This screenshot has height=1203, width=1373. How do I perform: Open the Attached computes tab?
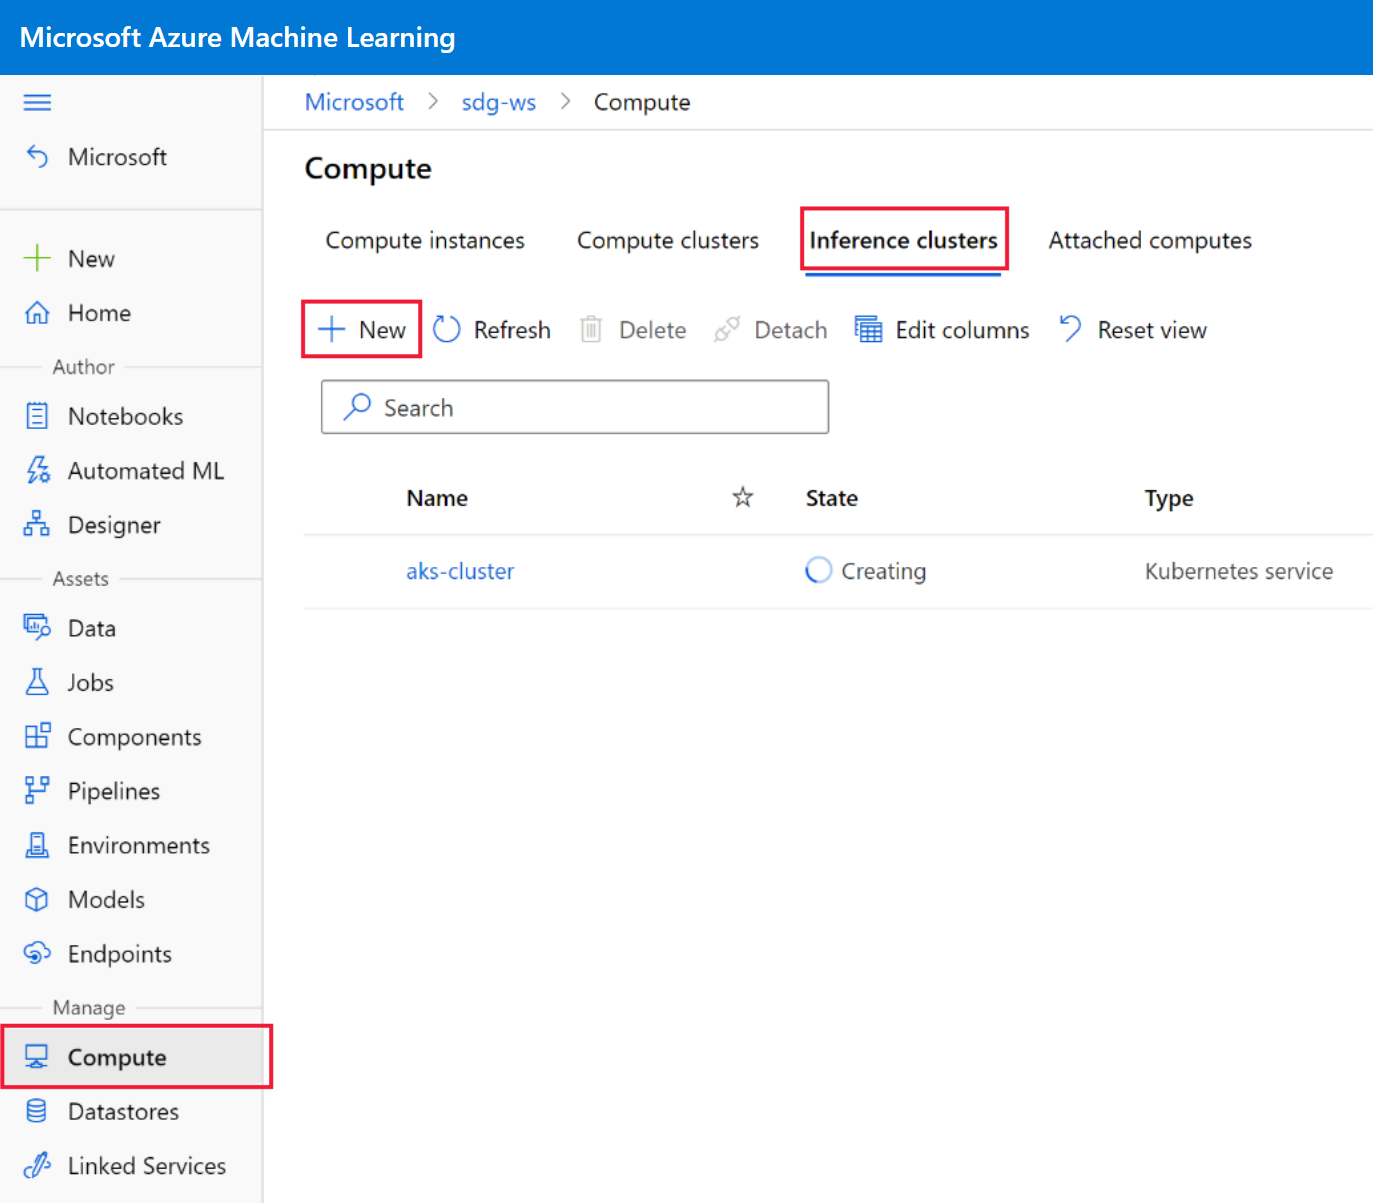1150,240
